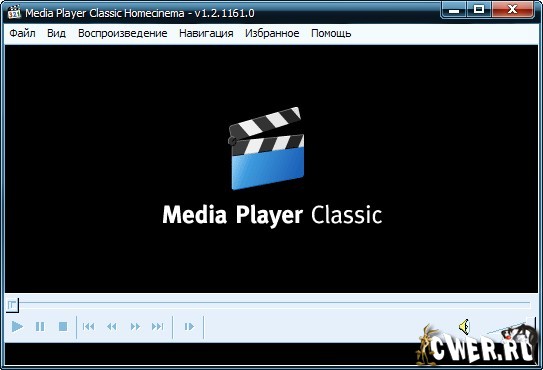Click the seek bar slider thumb

(12, 305)
